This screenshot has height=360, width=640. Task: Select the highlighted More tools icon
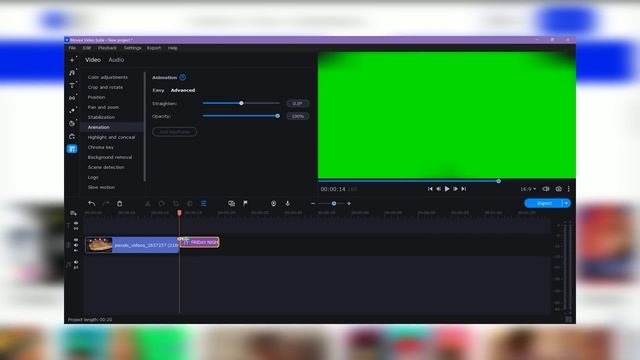pyautogui.click(x=72, y=149)
